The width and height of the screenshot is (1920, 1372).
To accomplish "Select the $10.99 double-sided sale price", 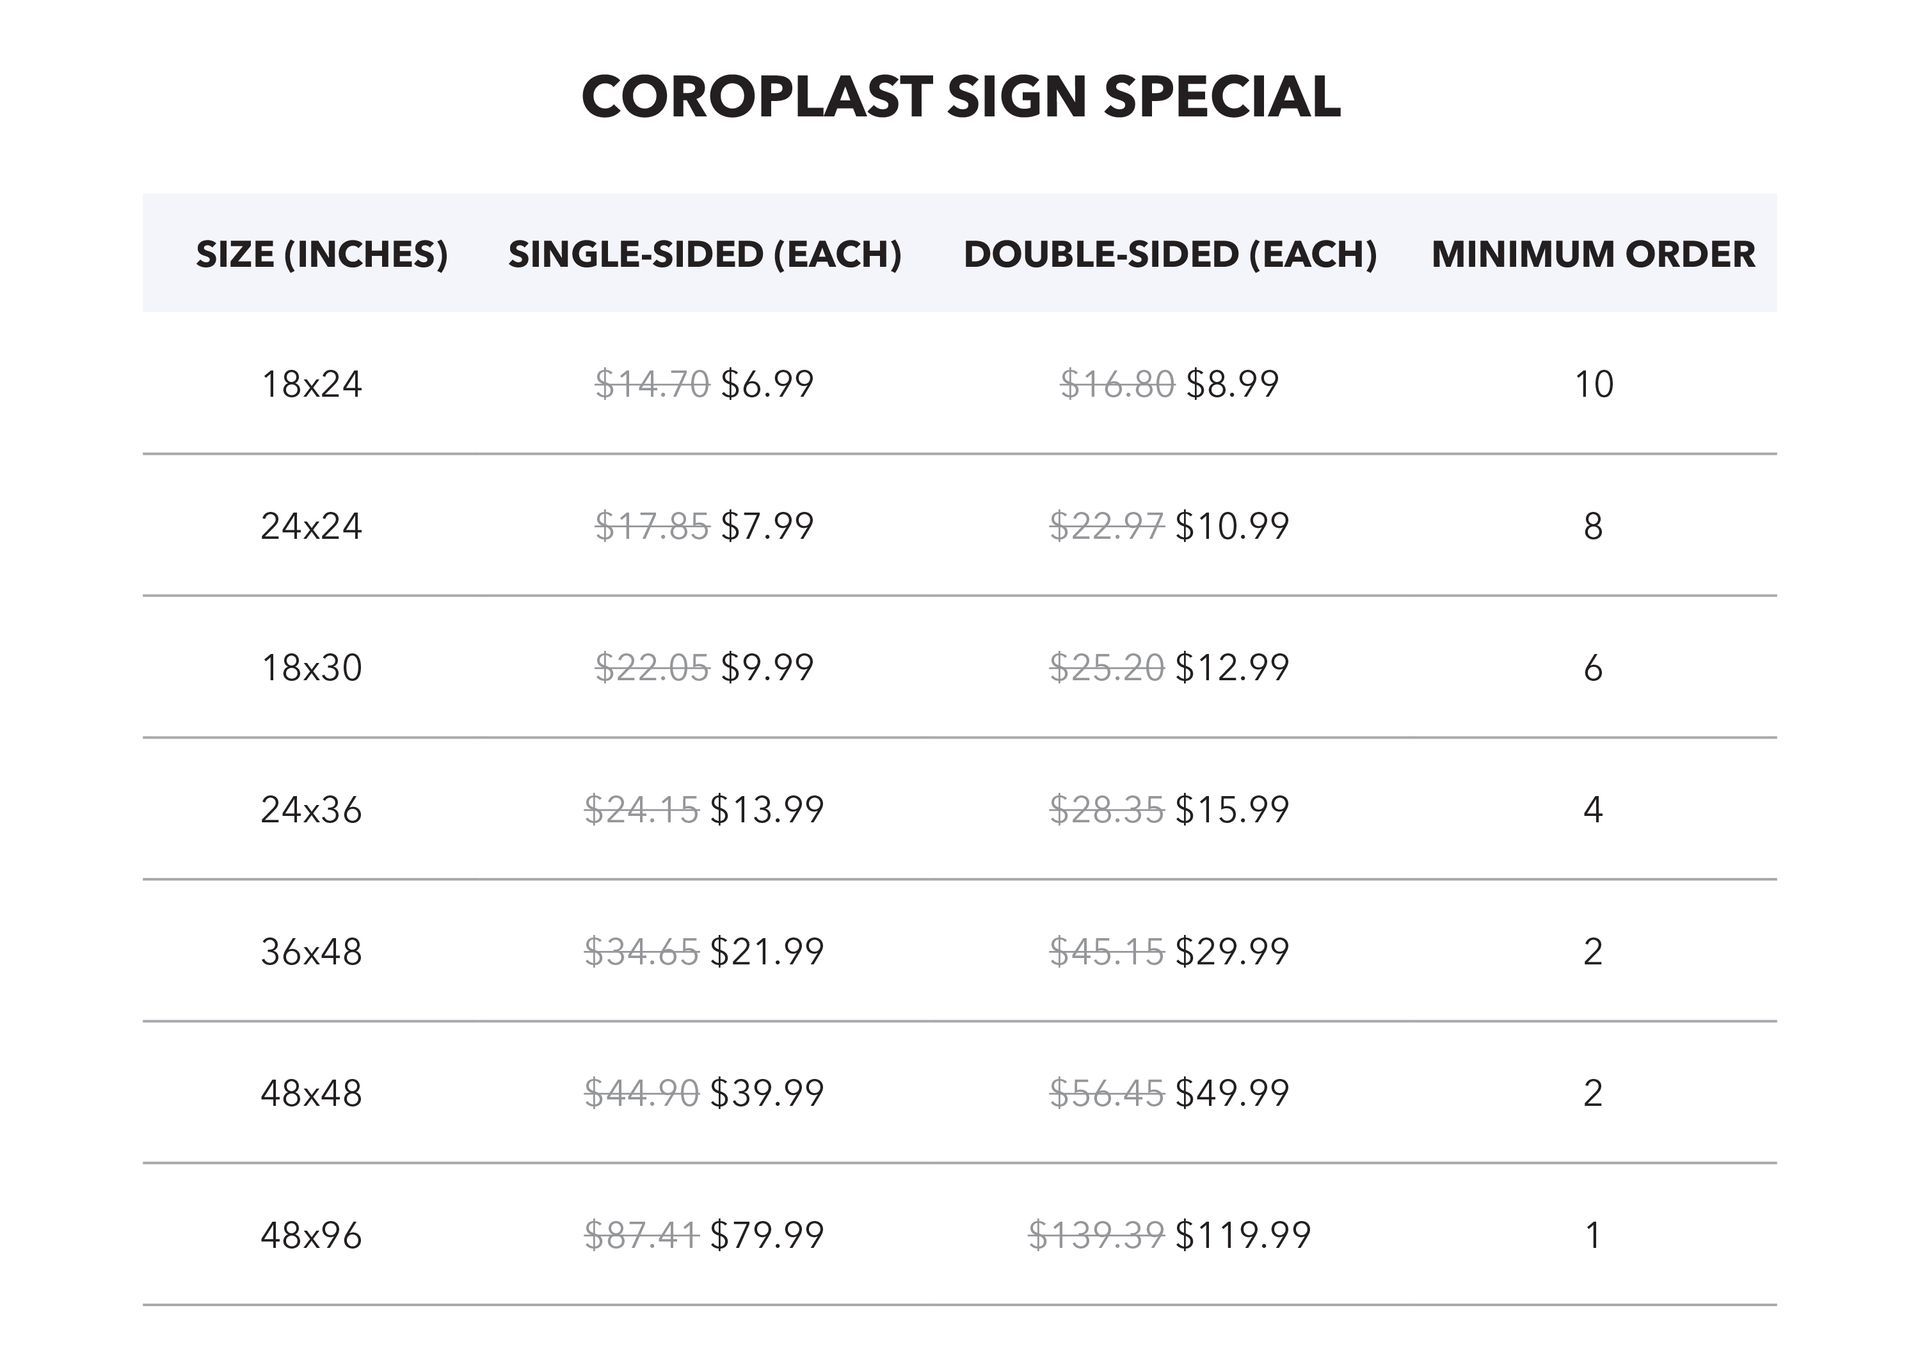I will tap(1232, 526).
